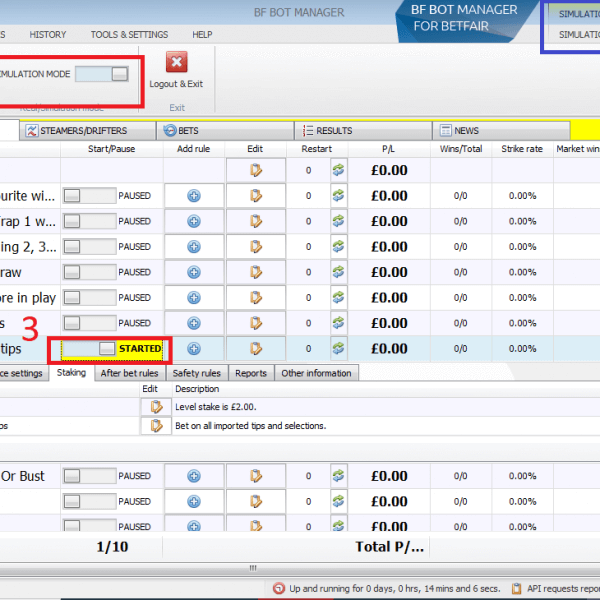Switch to the BETS tab

tap(225, 130)
